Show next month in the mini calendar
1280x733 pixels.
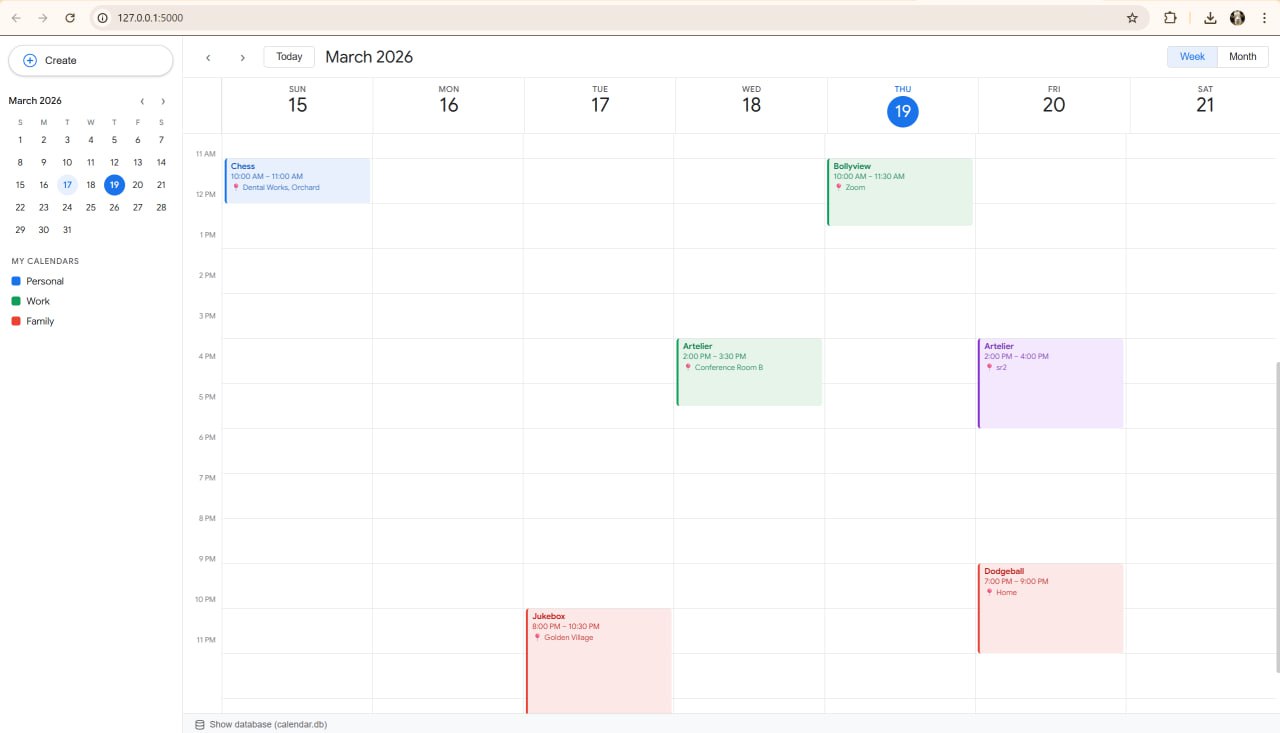(163, 101)
